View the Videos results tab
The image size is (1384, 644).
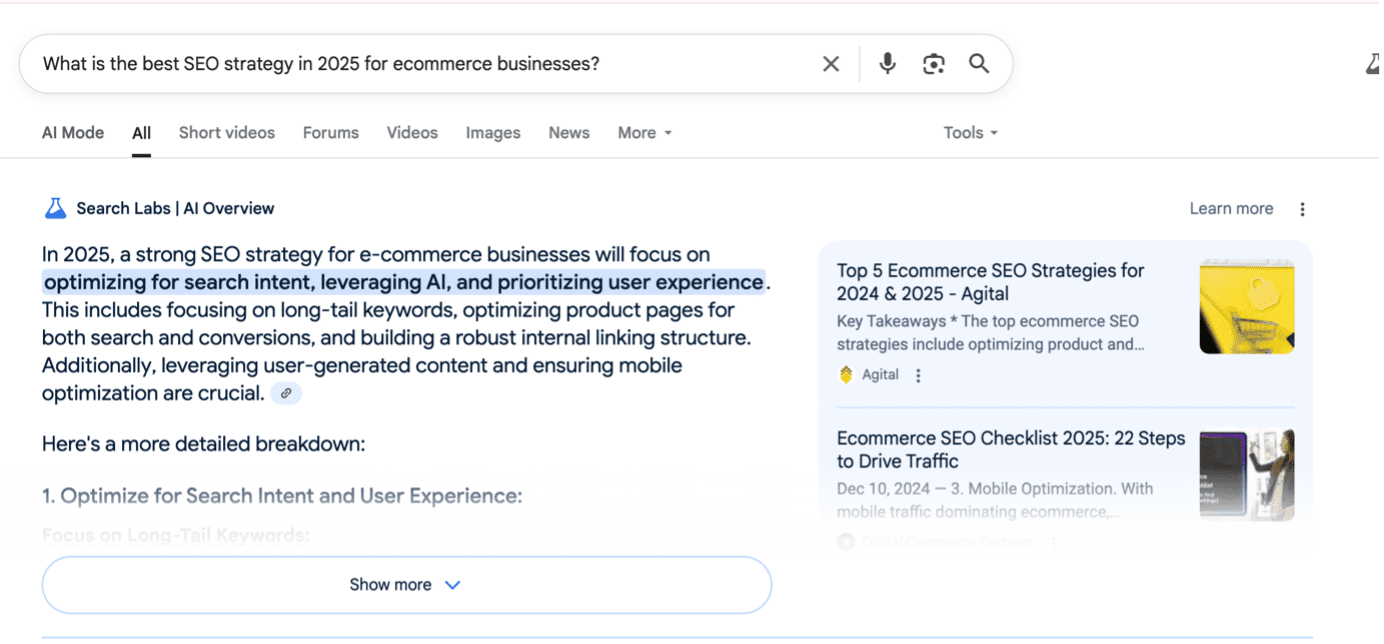click(x=412, y=133)
